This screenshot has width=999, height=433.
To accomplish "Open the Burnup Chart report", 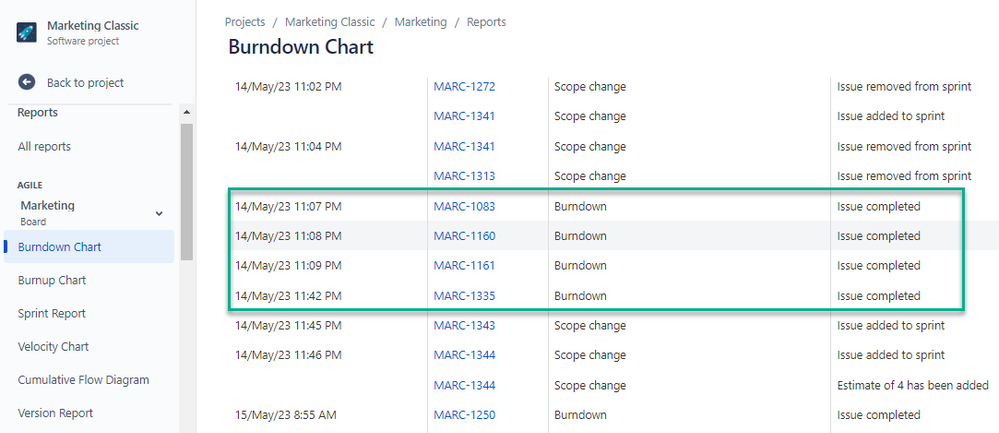I will click(x=52, y=280).
